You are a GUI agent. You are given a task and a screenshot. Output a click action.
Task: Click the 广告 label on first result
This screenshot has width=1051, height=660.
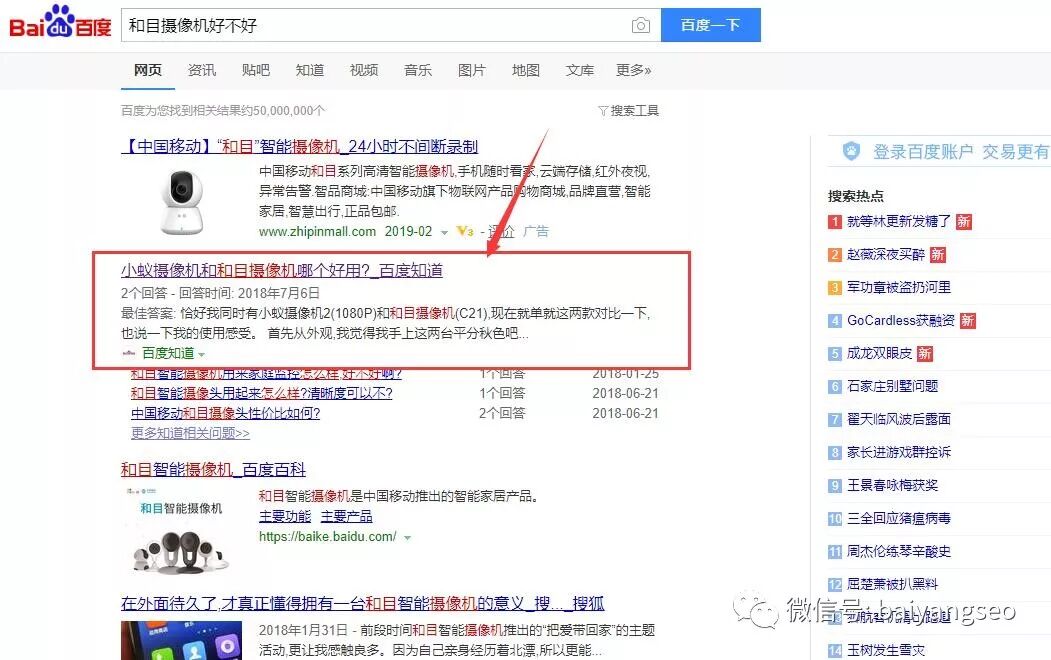tap(536, 231)
